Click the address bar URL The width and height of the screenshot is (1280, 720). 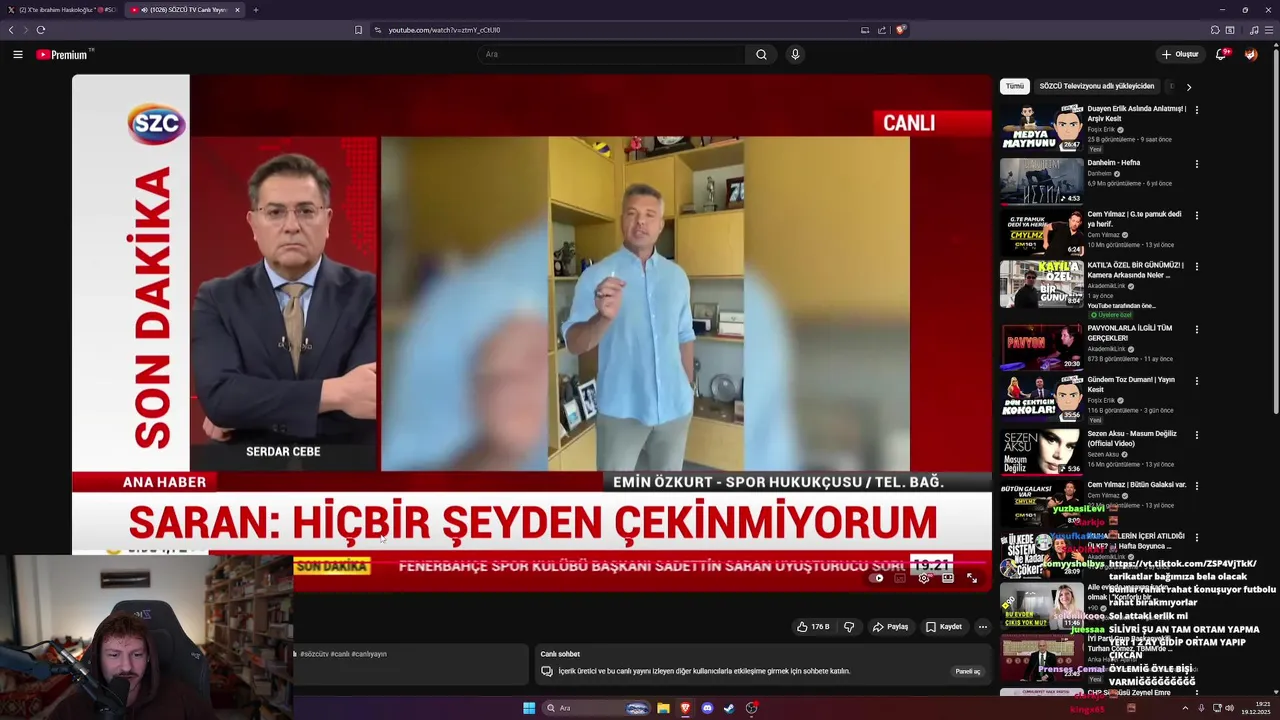(x=444, y=30)
